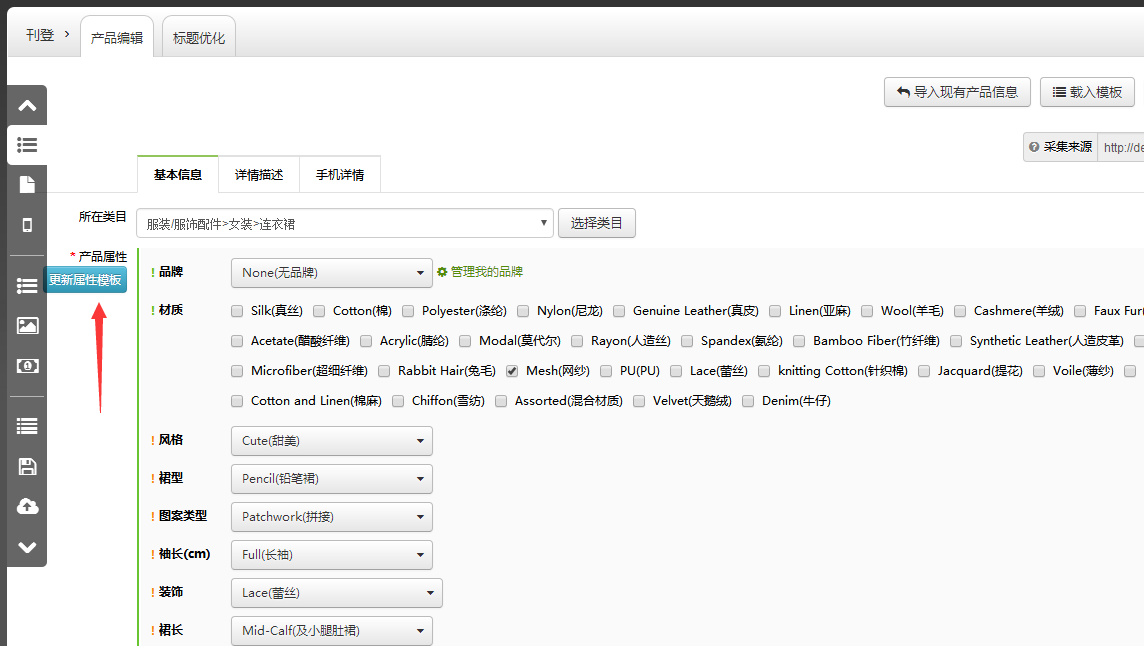Check the Chiffon(雪纺) checkbox
The image size is (1144, 646).
(398, 401)
